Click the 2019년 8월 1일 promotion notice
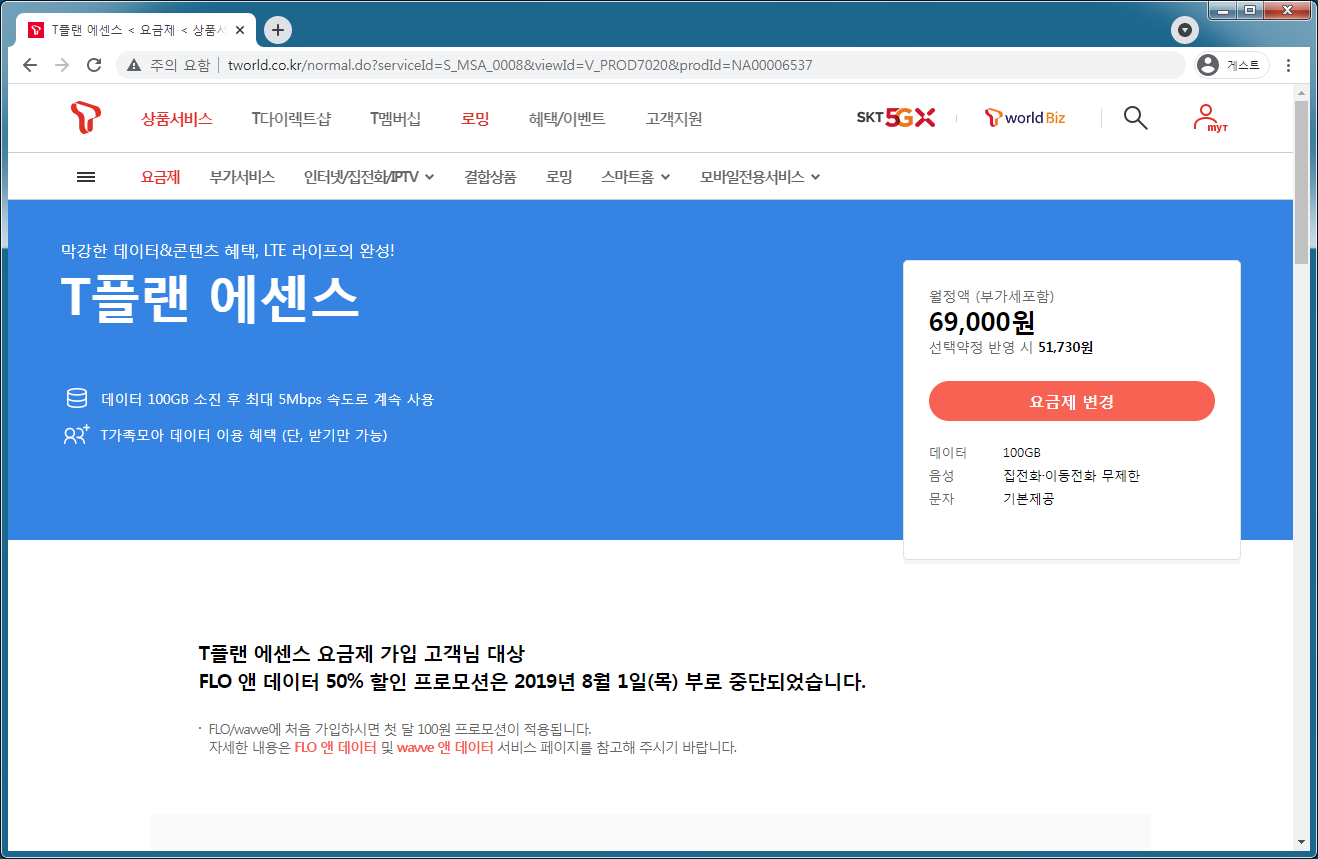This screenshot has width=1318, height=859. click(x=532, y=683)
